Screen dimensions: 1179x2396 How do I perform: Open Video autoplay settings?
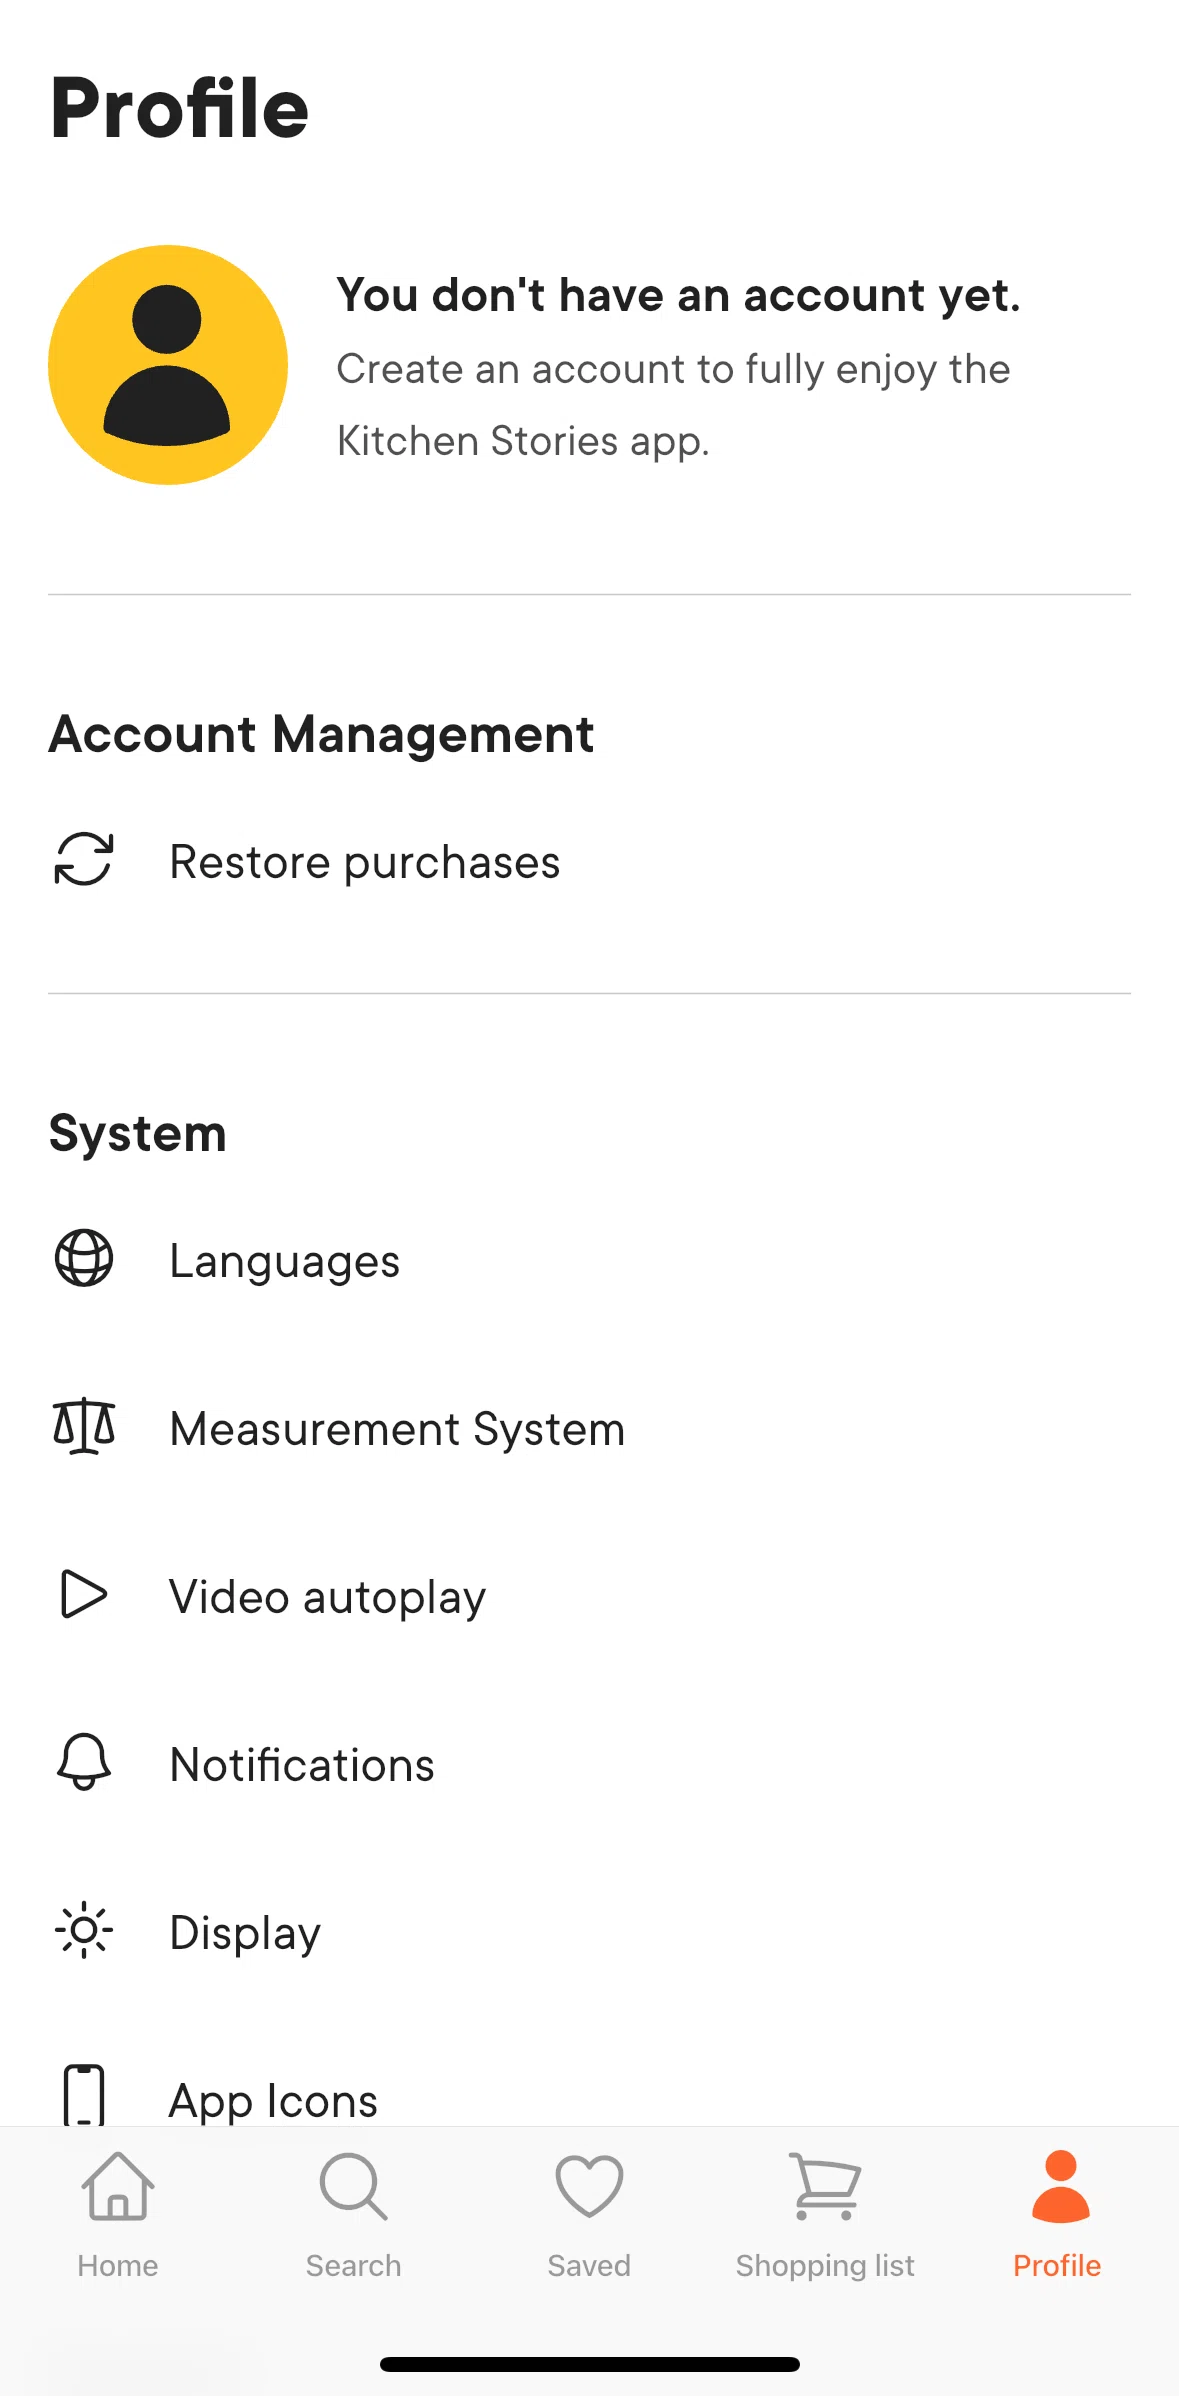(x=589, y=1596)
